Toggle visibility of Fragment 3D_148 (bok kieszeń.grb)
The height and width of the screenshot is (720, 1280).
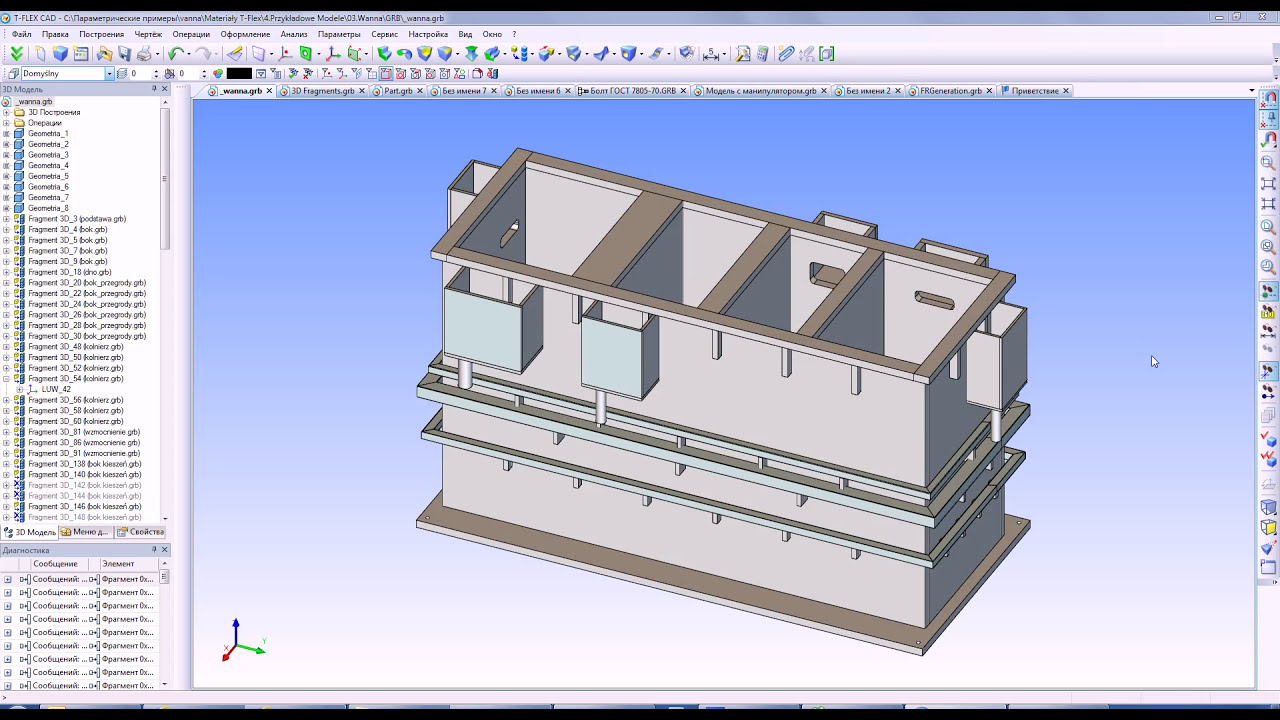coord(18,517)
